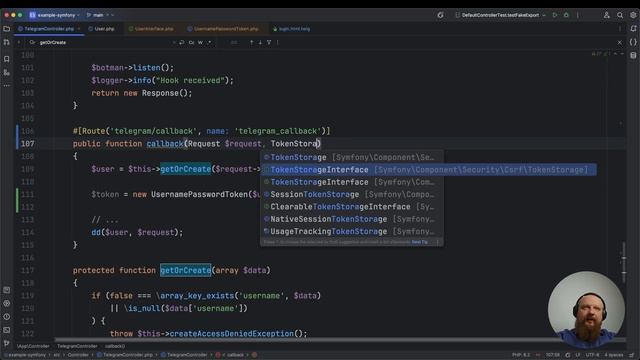
Task: Expand the replace field arrow in search bar
Action: click(18, 42)
